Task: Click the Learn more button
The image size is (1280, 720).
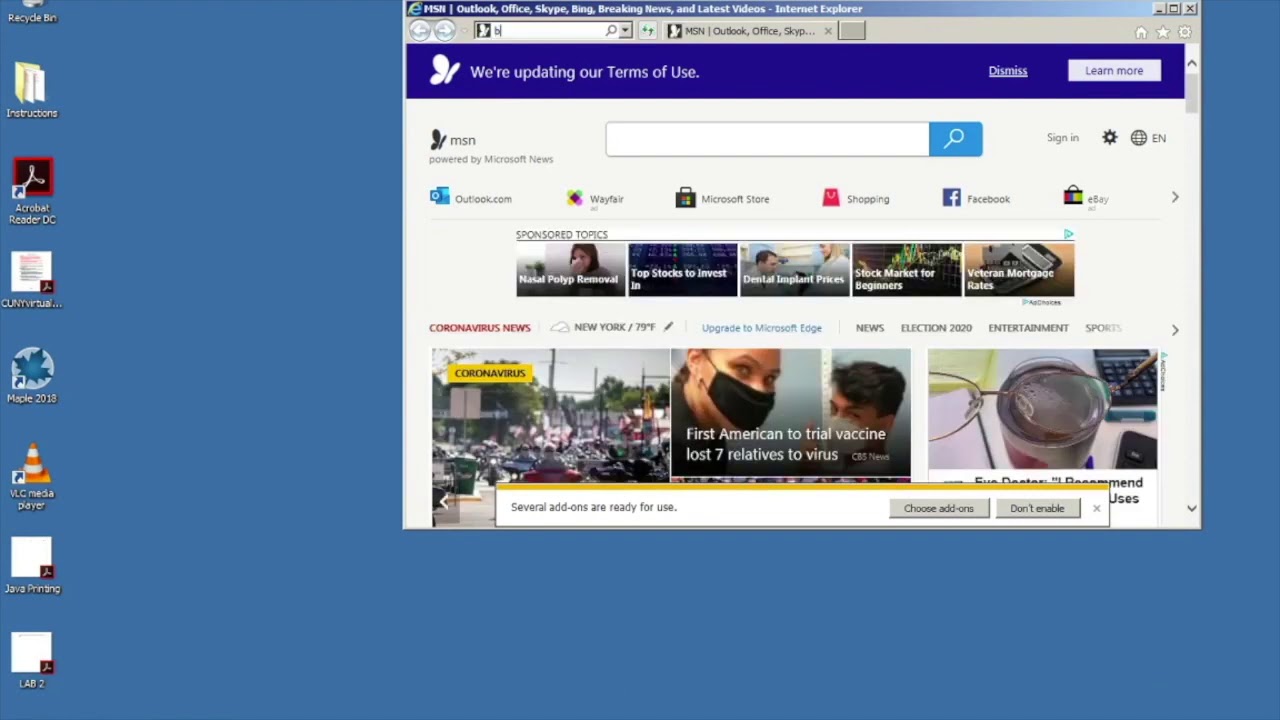Action: (1114, 71)
